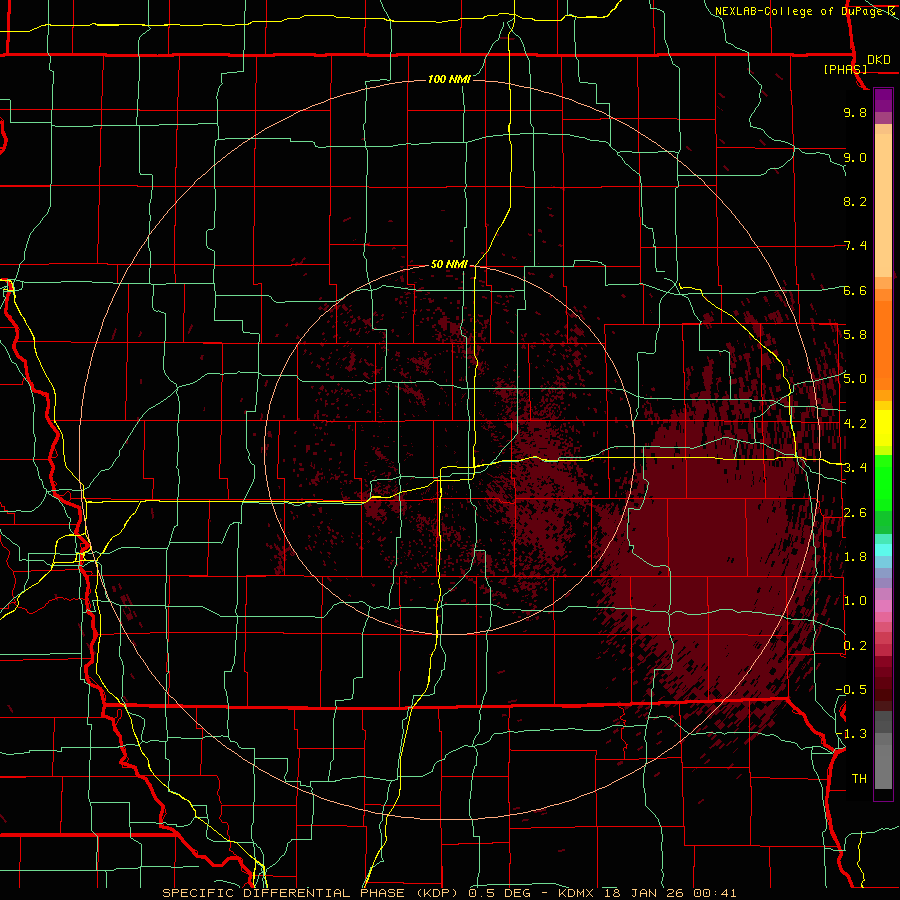Pick the pink color bar segment
This screenshot has height=900, width=900.
point(883,606)
